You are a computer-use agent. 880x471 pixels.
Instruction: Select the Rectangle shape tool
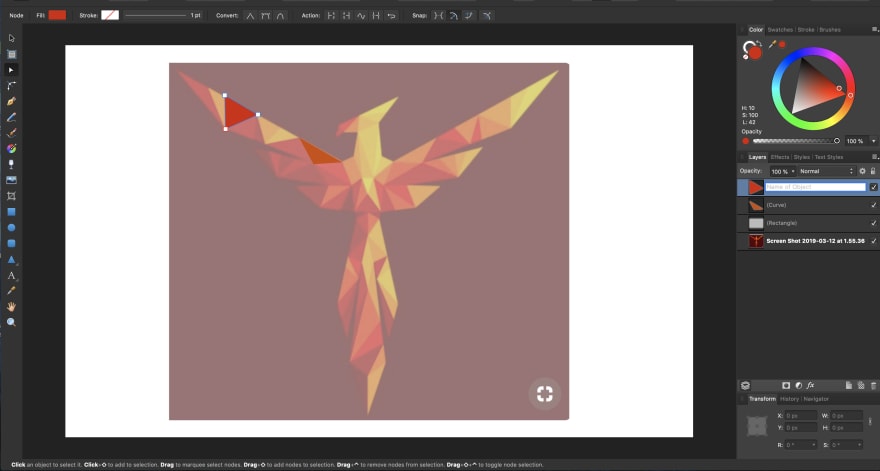click(11, 212)
